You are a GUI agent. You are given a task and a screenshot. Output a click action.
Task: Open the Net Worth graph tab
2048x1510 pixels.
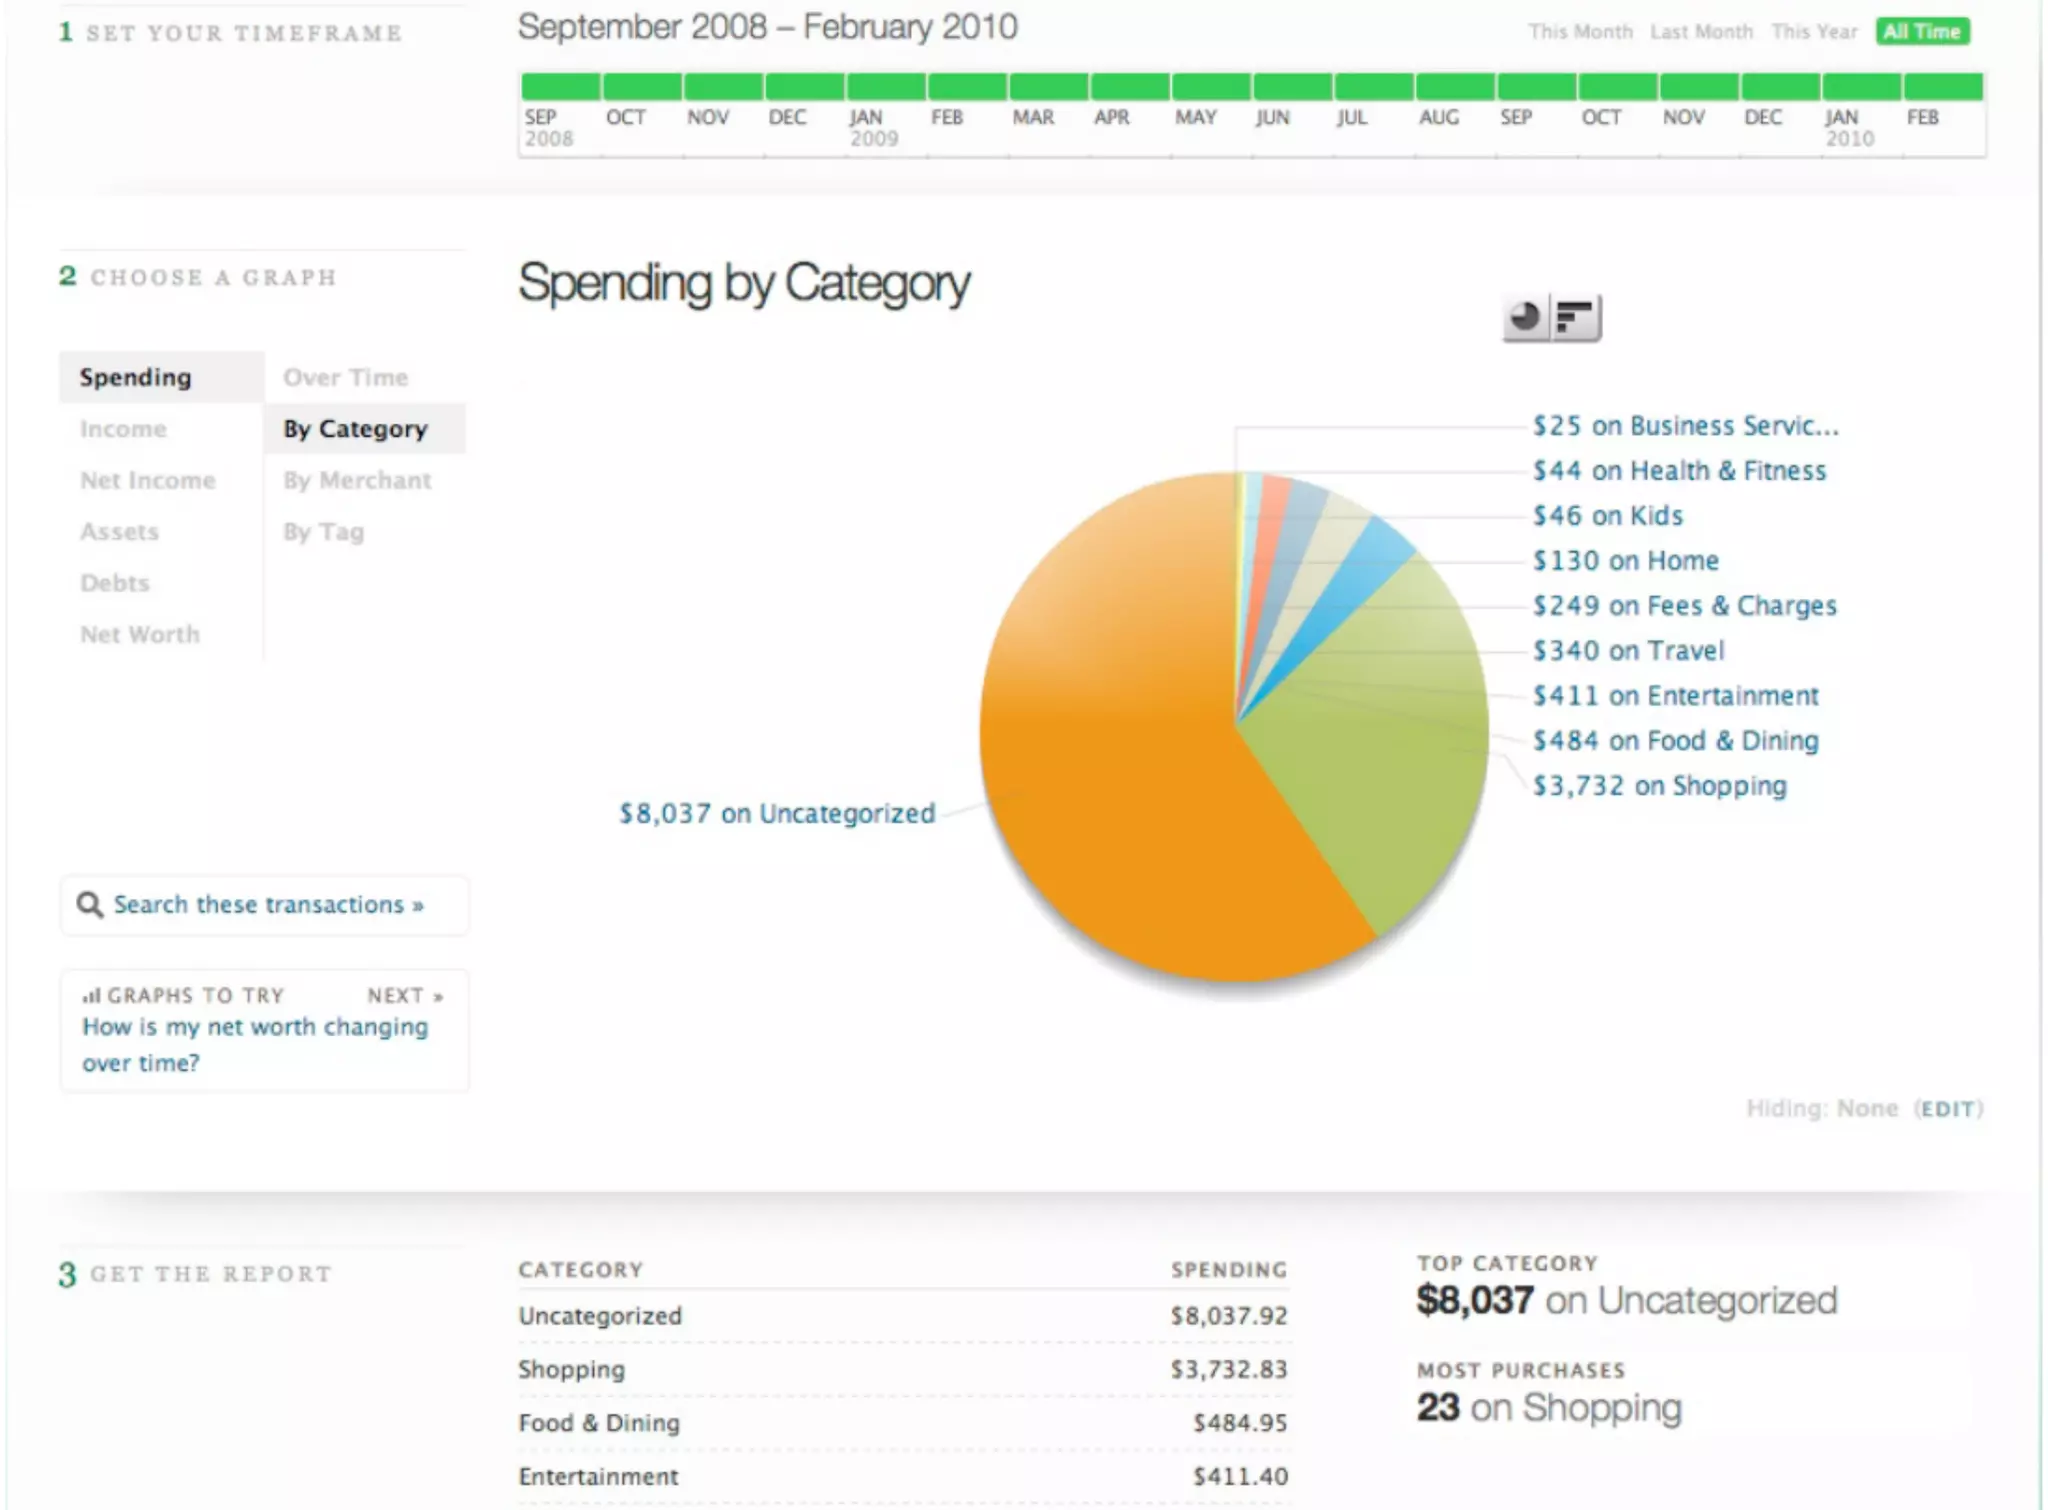tap(140, 634)
